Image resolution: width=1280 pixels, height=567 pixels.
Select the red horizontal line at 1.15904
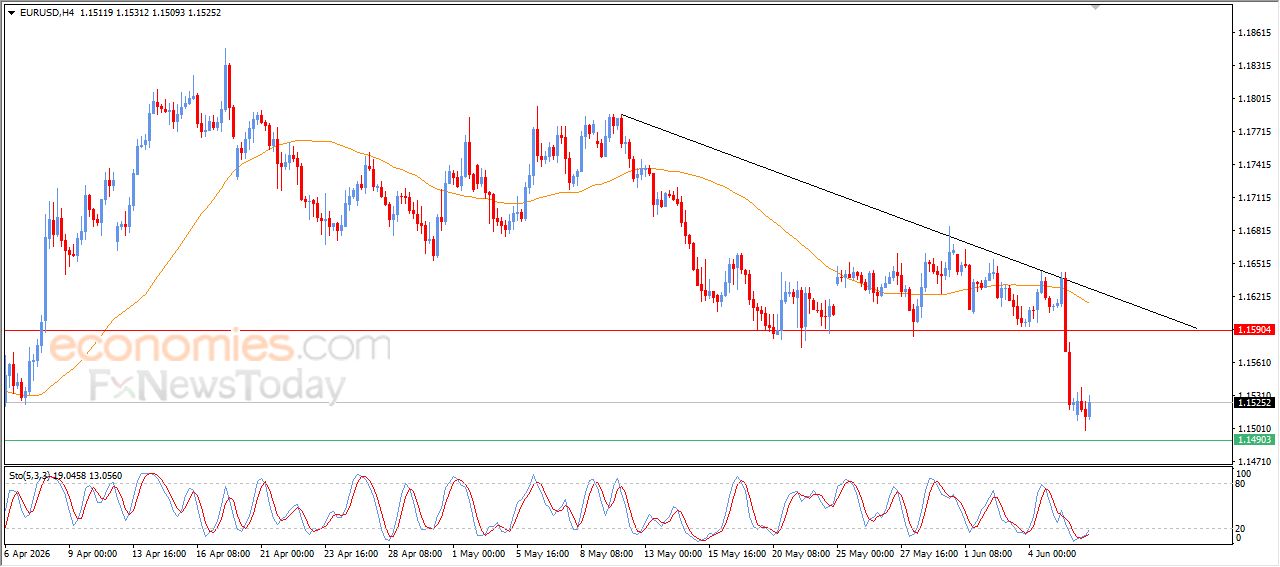616,330
